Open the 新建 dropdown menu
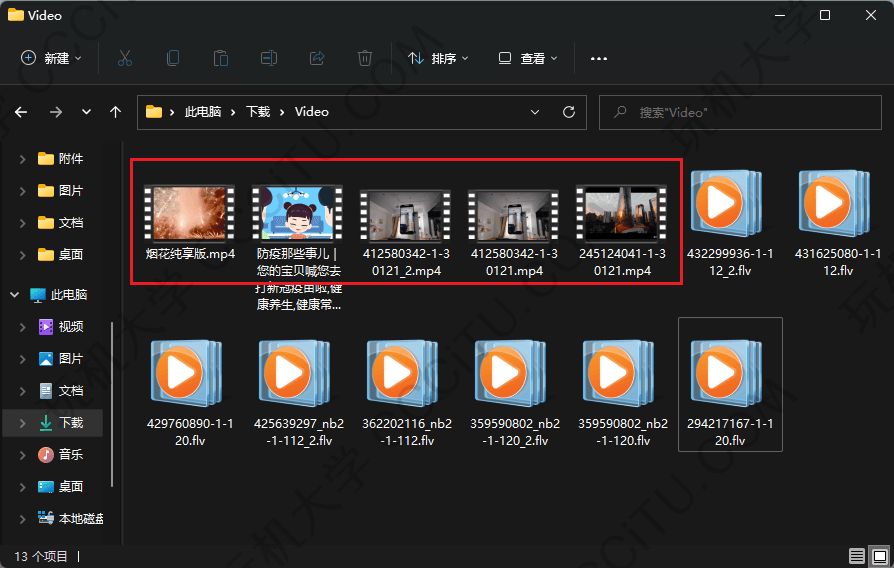Screen dimensions: 894x568 [x=51, y=58]
